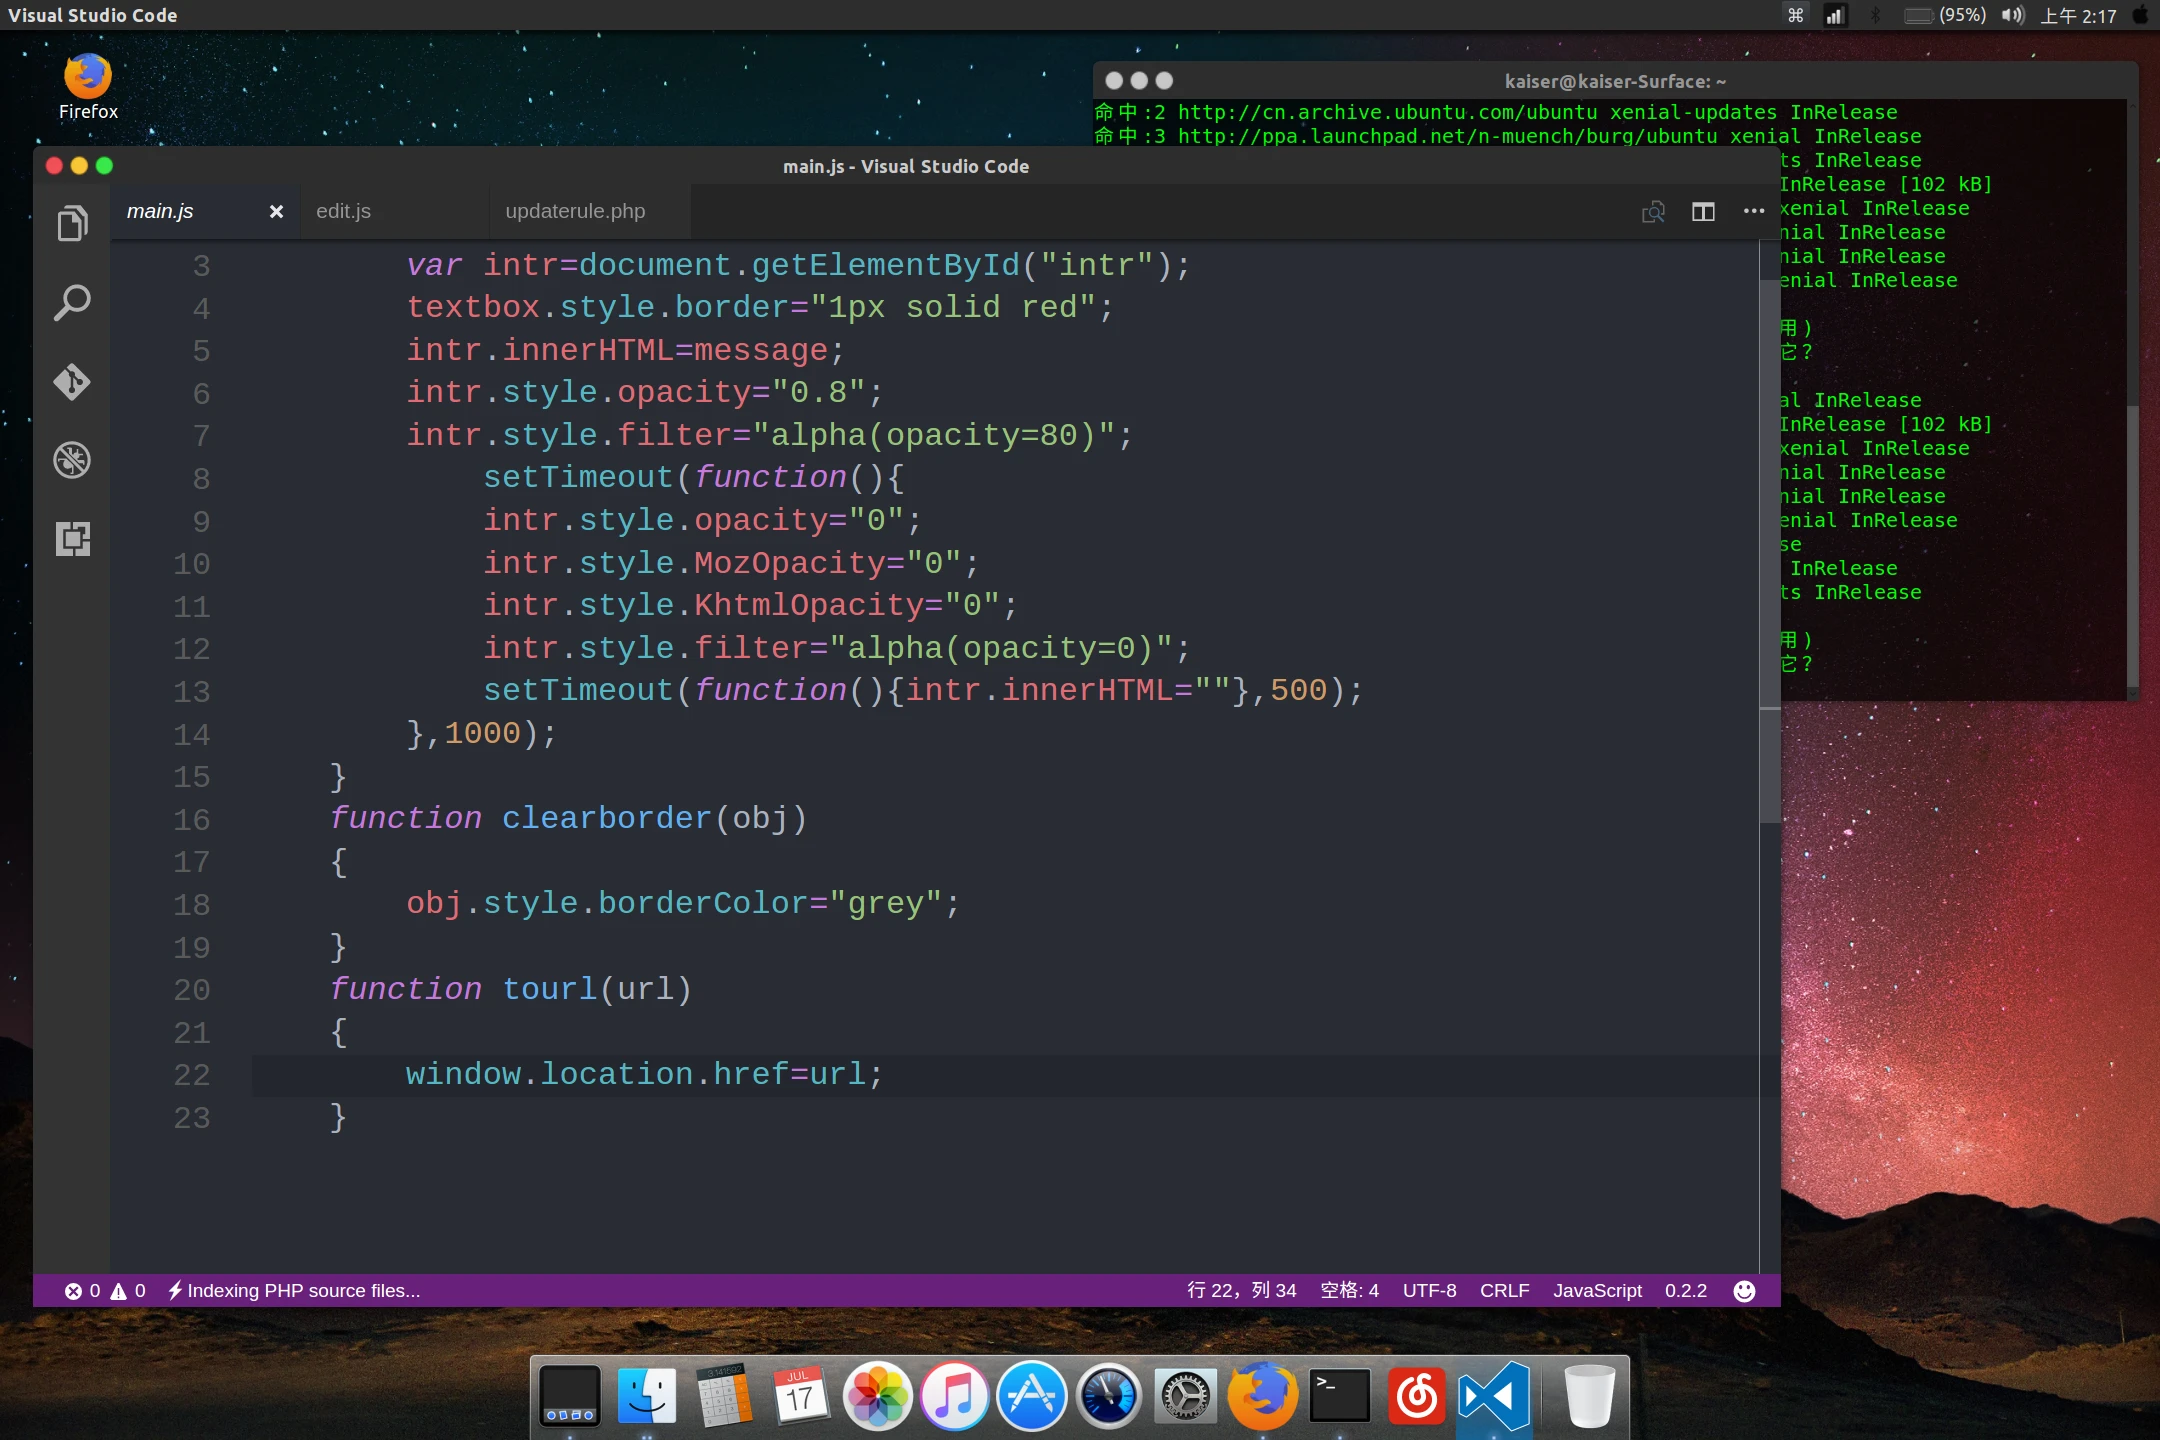The width and height of the screenshot is (2160, 1440).
Task: Open the Source Control git icon
Action: pyautogui.click(x=72, y=381)
